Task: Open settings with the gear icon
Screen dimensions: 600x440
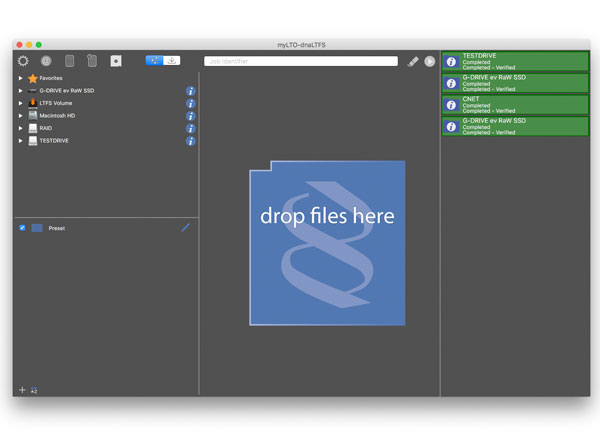Action: pos(23,61)
